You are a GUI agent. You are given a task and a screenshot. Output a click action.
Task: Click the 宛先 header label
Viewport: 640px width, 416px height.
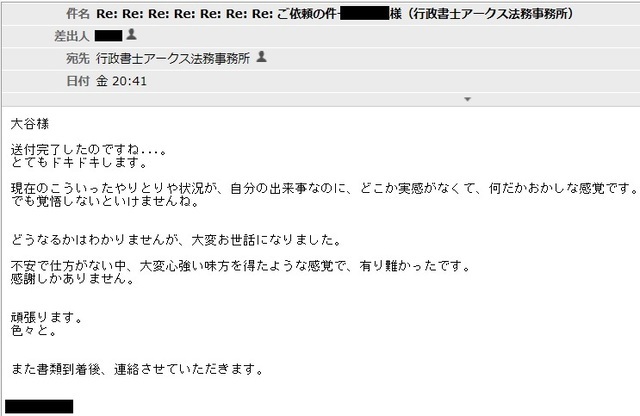(78, 58)
